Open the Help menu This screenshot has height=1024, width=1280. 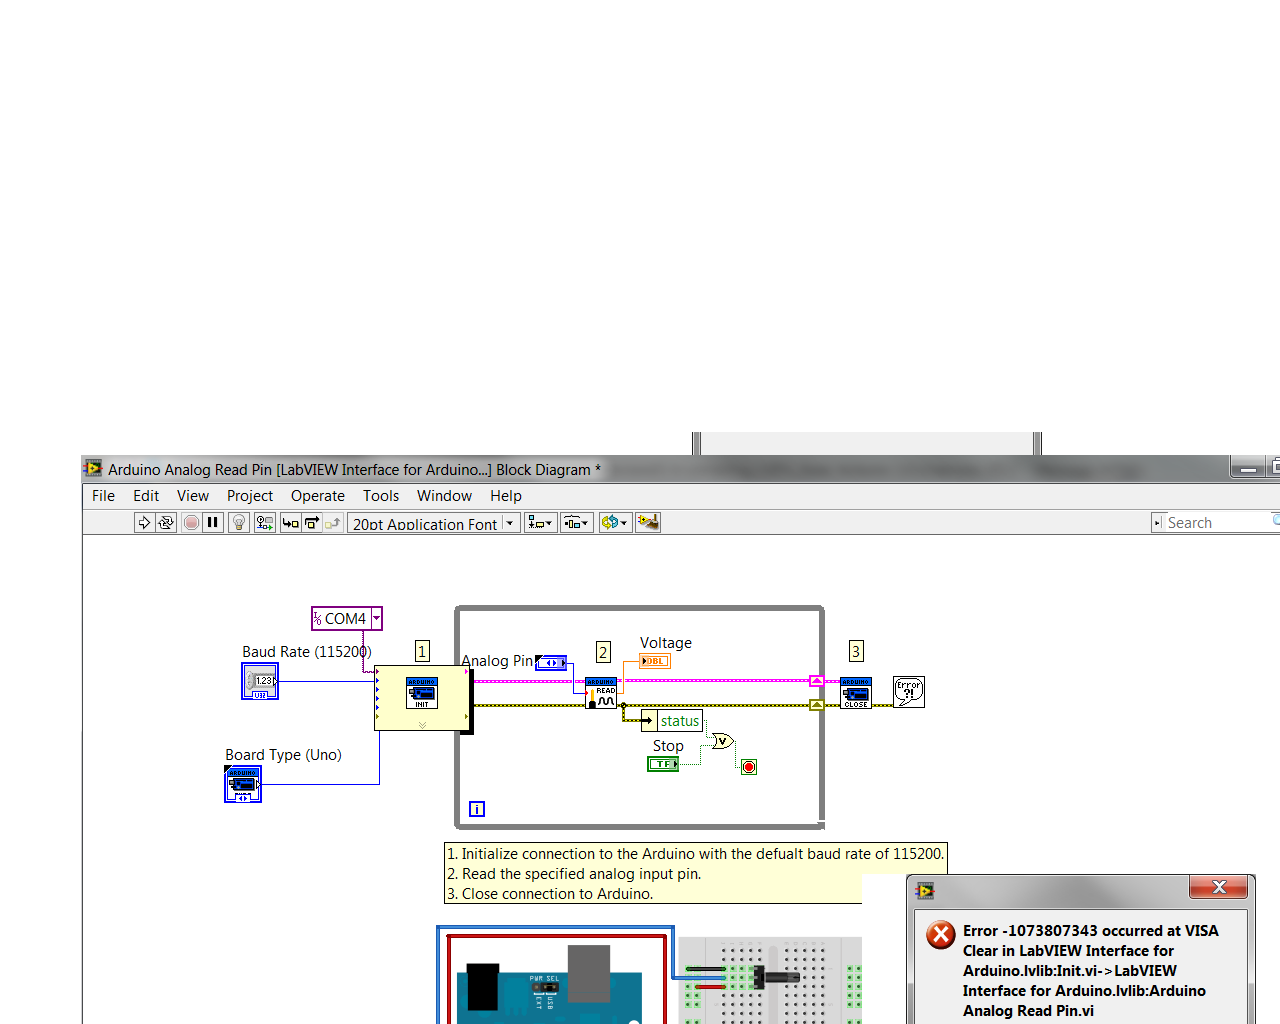tap(506, 496)
